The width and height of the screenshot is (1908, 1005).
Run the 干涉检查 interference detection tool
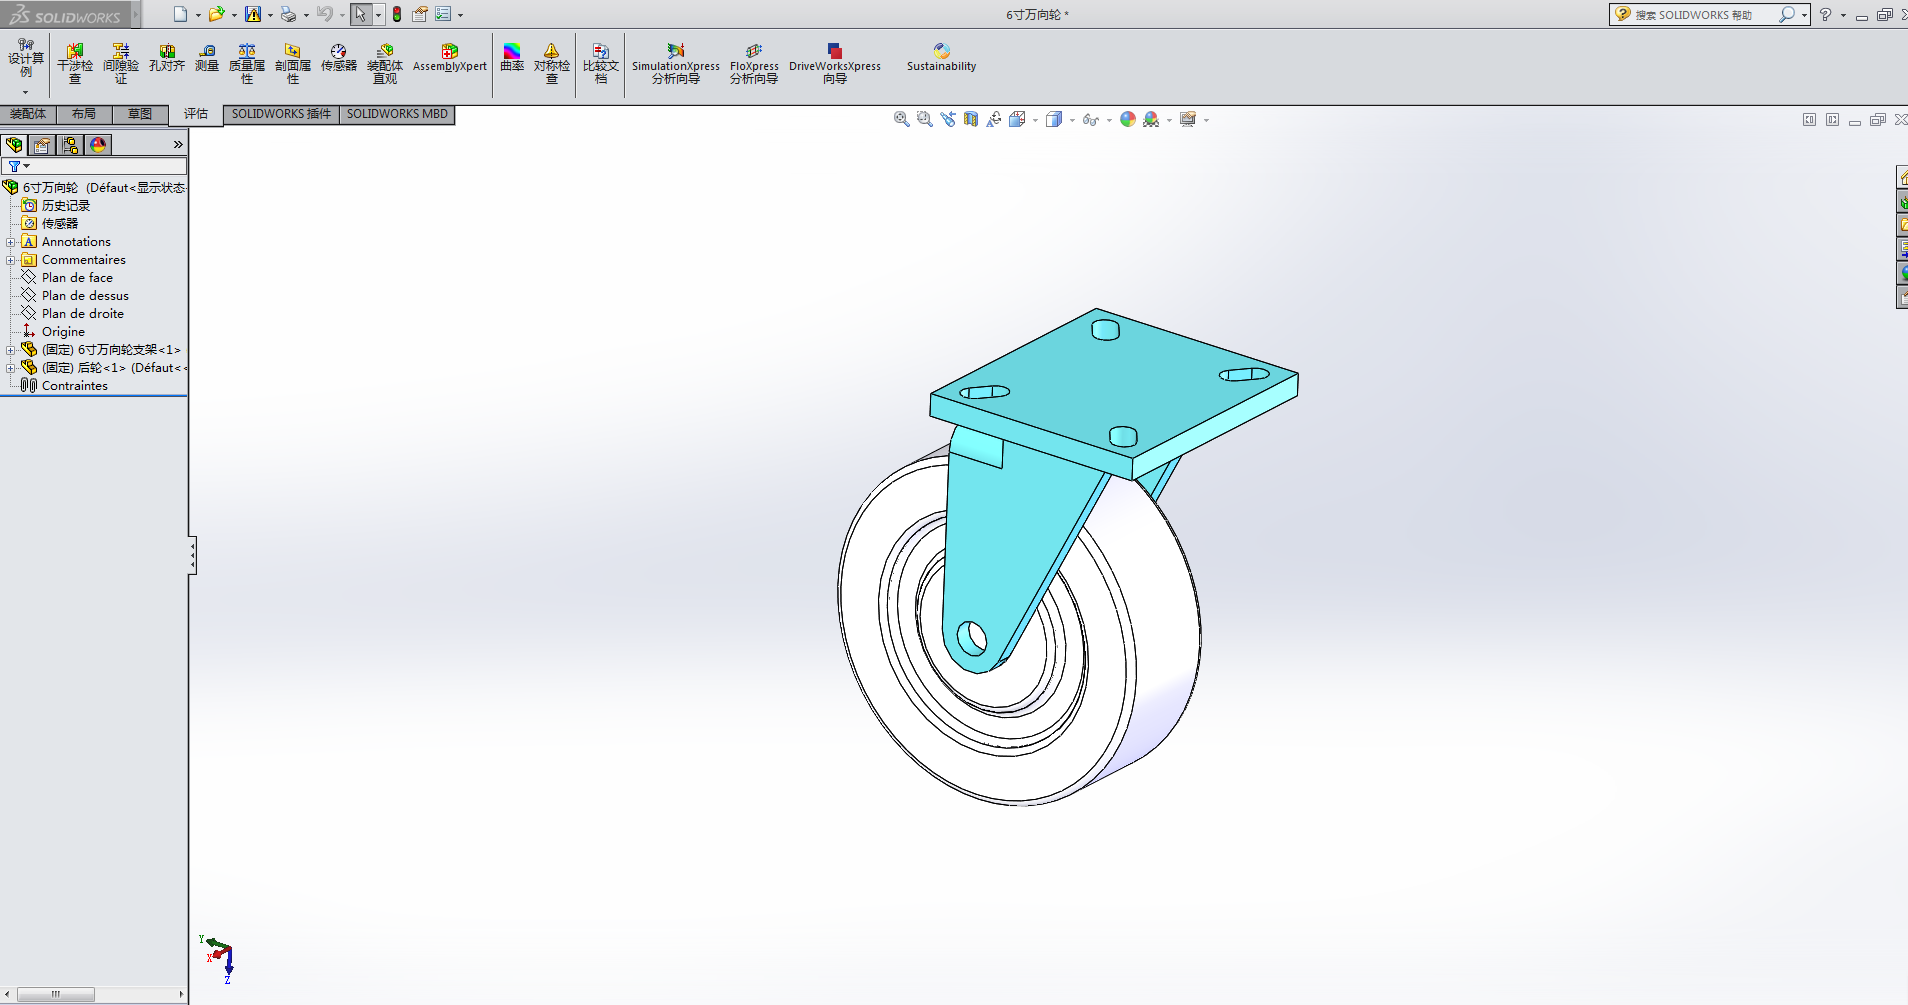coord(75,62)
